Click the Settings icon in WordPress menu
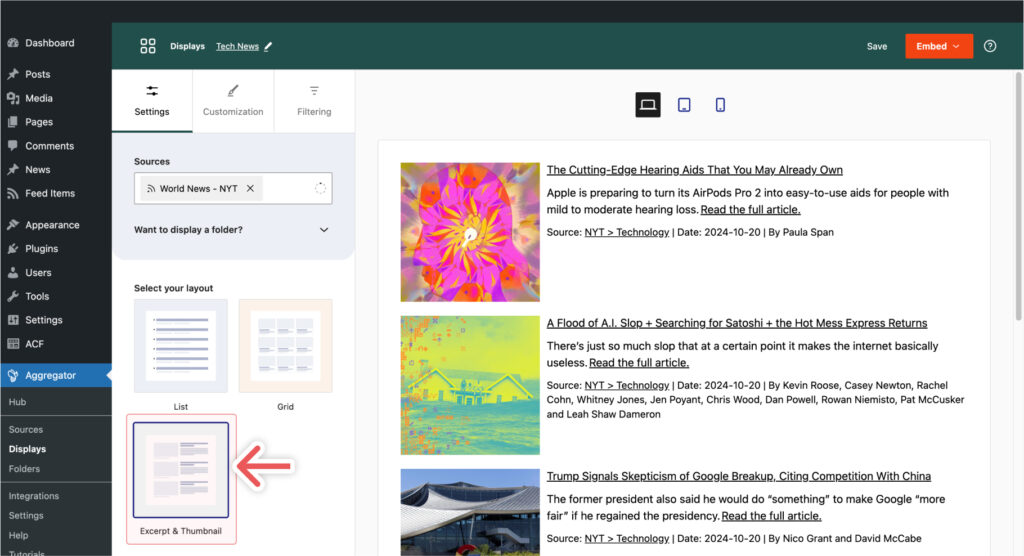Image resolution: width=1024 pixels, height=556 pixels. click(x=13, y=320)
